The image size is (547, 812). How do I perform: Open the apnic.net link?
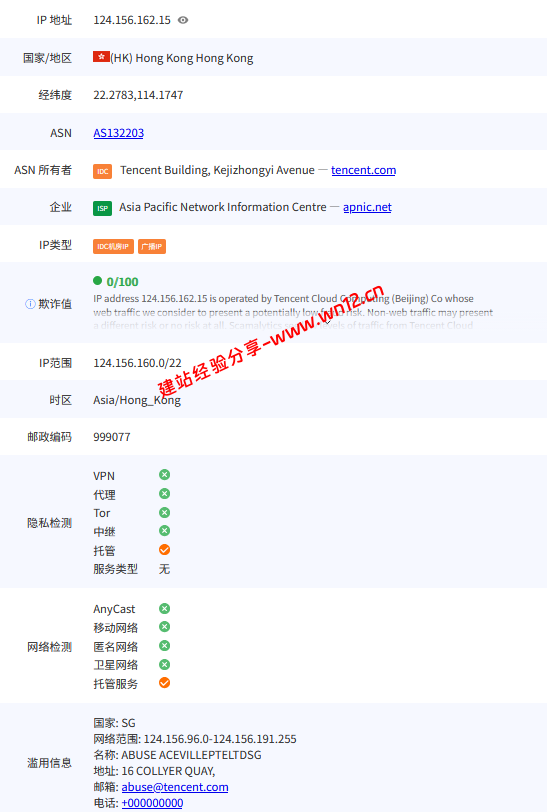[x=367, y=207]
